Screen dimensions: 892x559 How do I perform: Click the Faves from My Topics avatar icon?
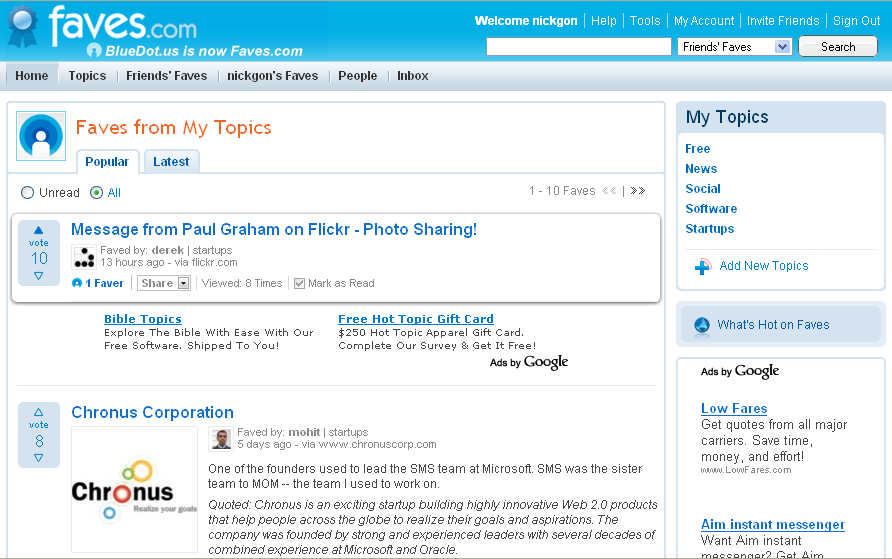tap(41, 136)
